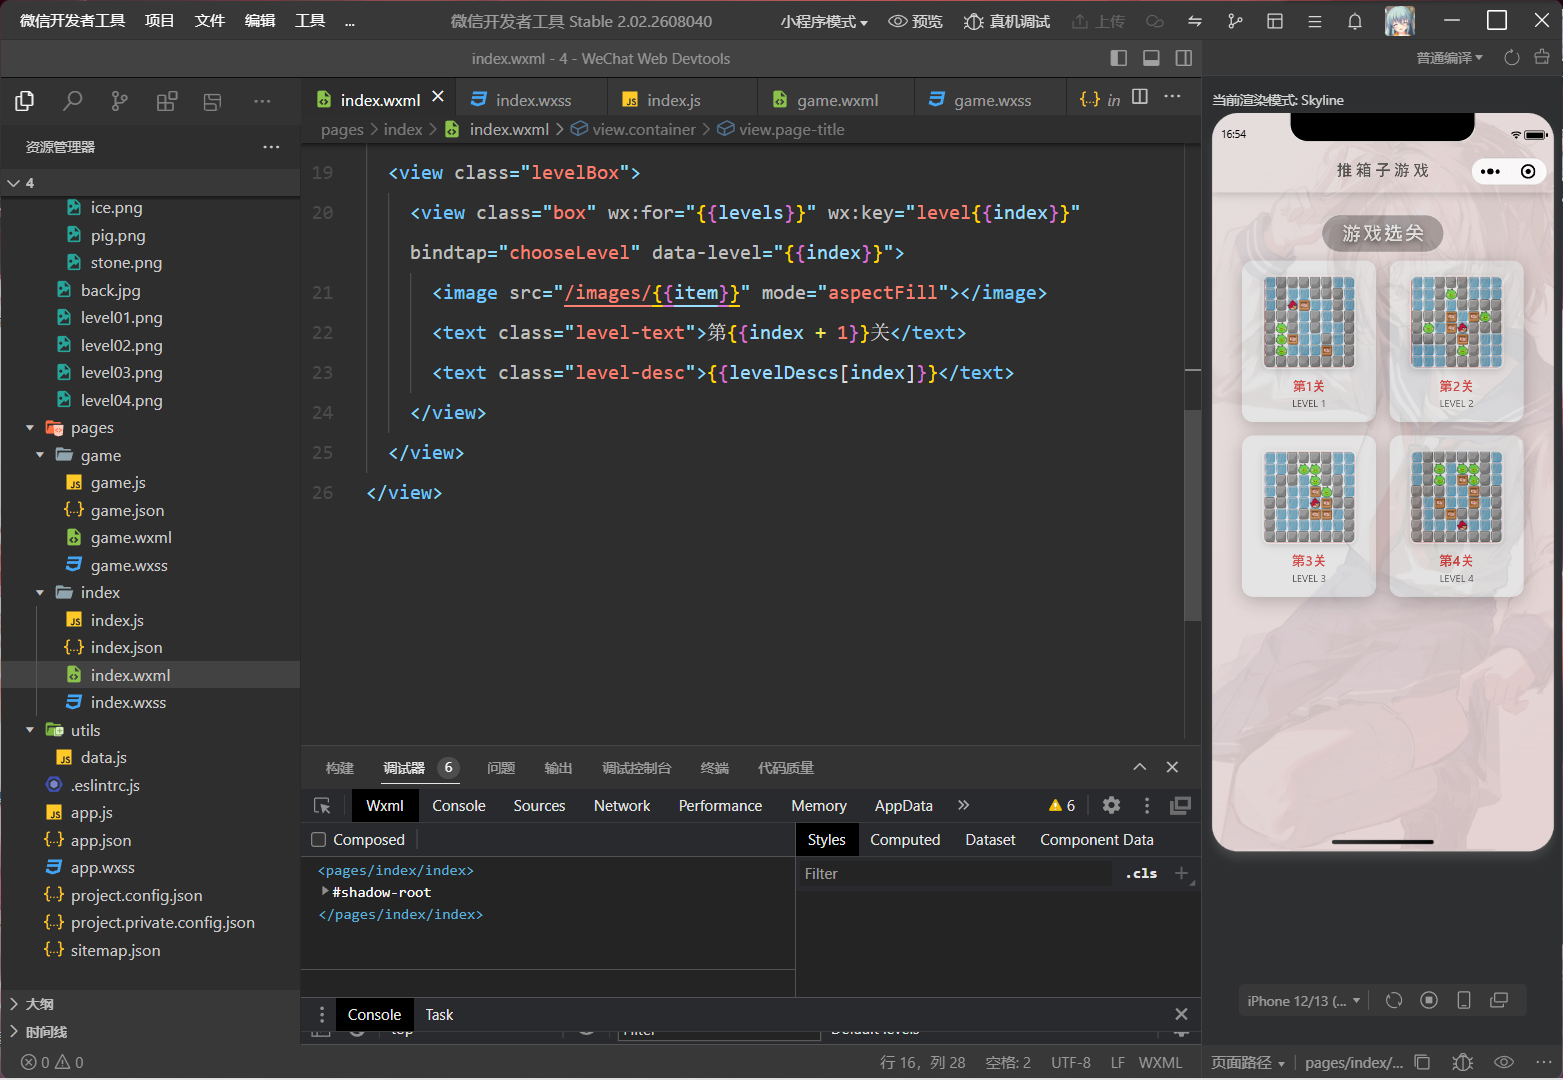Collapse the game folder
The image size is (1563, 1080).
coord(40,455)
